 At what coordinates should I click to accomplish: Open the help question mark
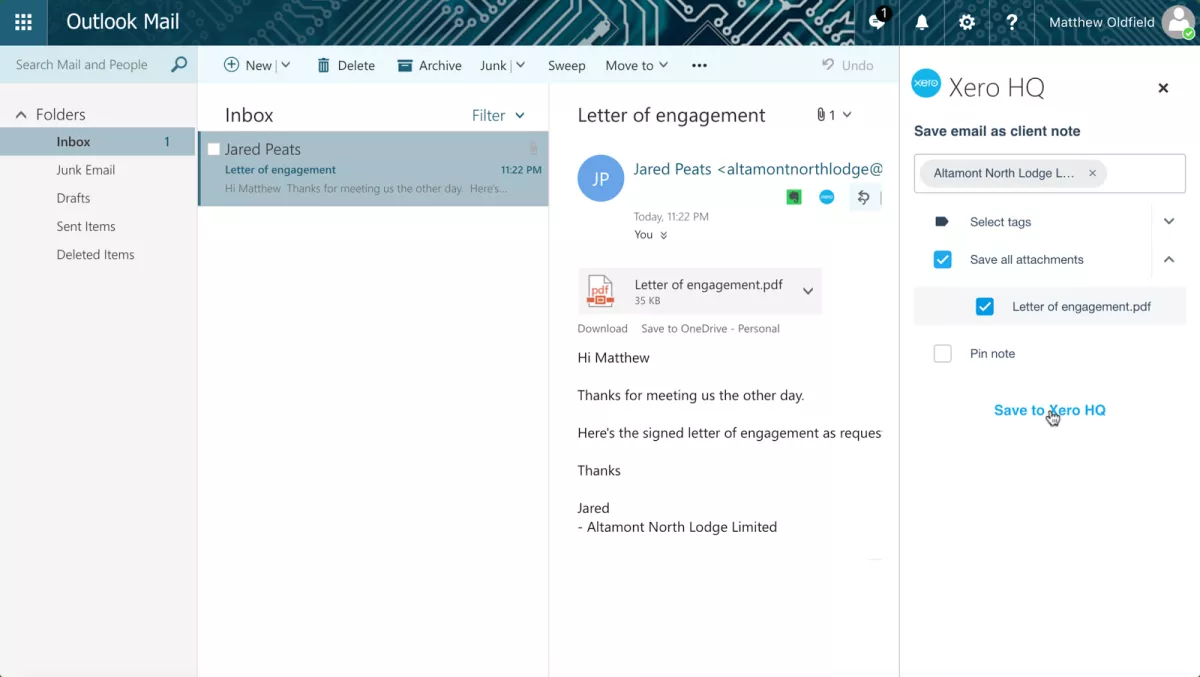pos(1012,22)
